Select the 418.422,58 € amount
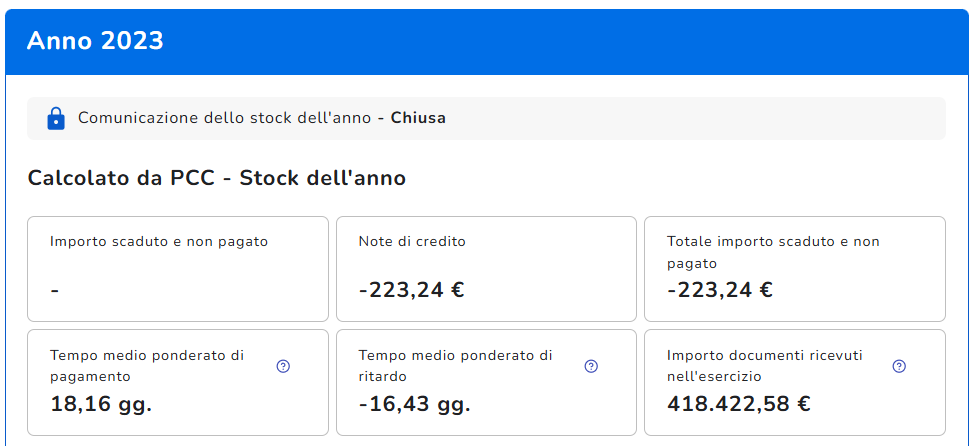This screenshot has width=974, height=446. pyautogui.click(x=738, y=404)
